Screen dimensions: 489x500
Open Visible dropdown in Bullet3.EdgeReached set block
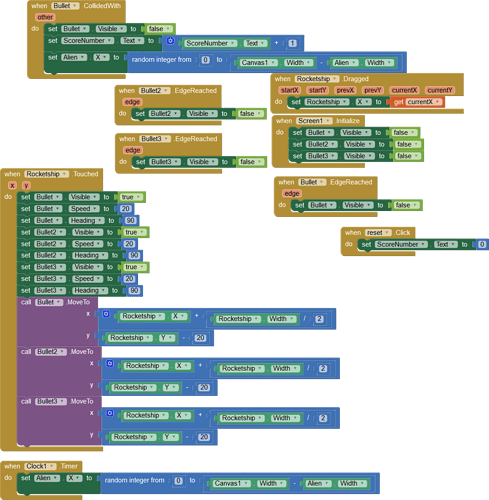coord(202,162)
